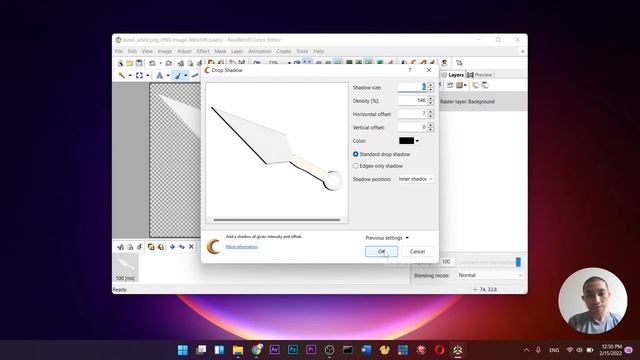Open the More information link

tap(242, 247)
